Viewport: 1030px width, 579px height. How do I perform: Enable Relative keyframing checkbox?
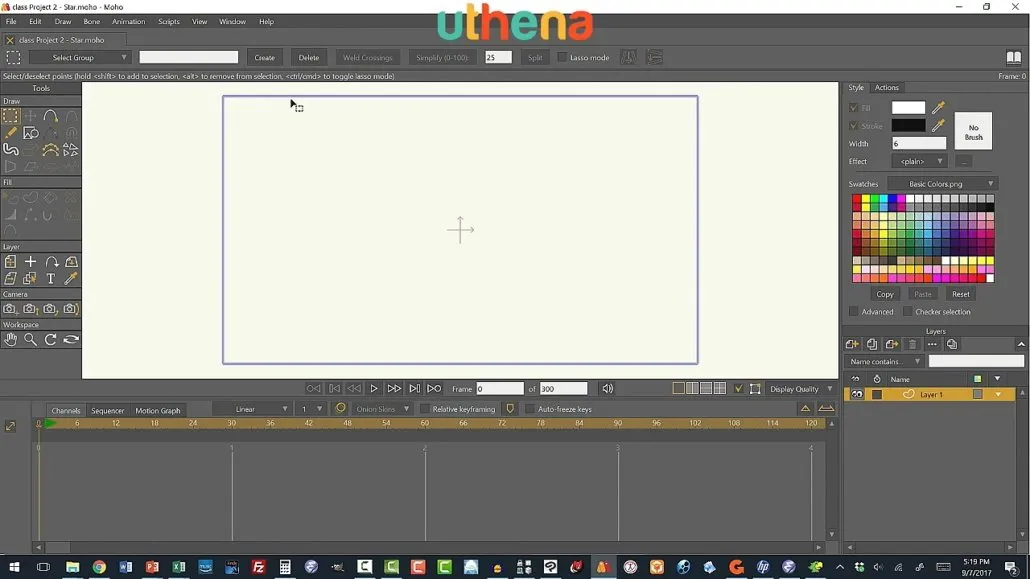point(424,409)
